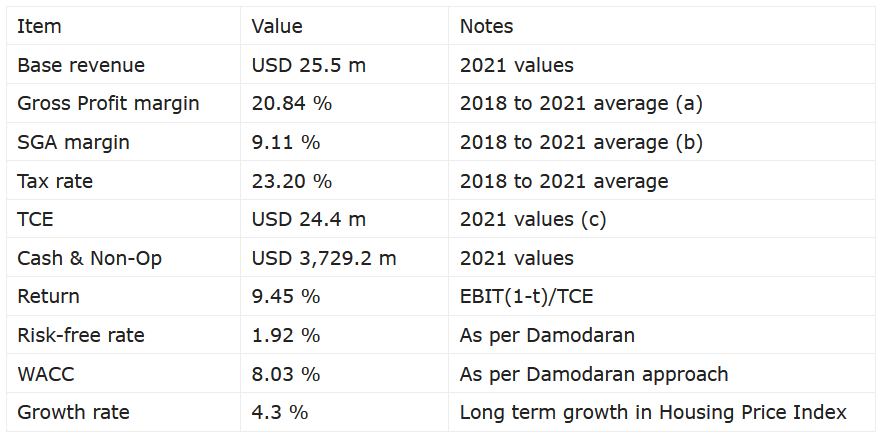The height and width of the screenshot is (440, 882).
Task: Click the USD 24.4 m cell
Action: (x=309, y=220)
